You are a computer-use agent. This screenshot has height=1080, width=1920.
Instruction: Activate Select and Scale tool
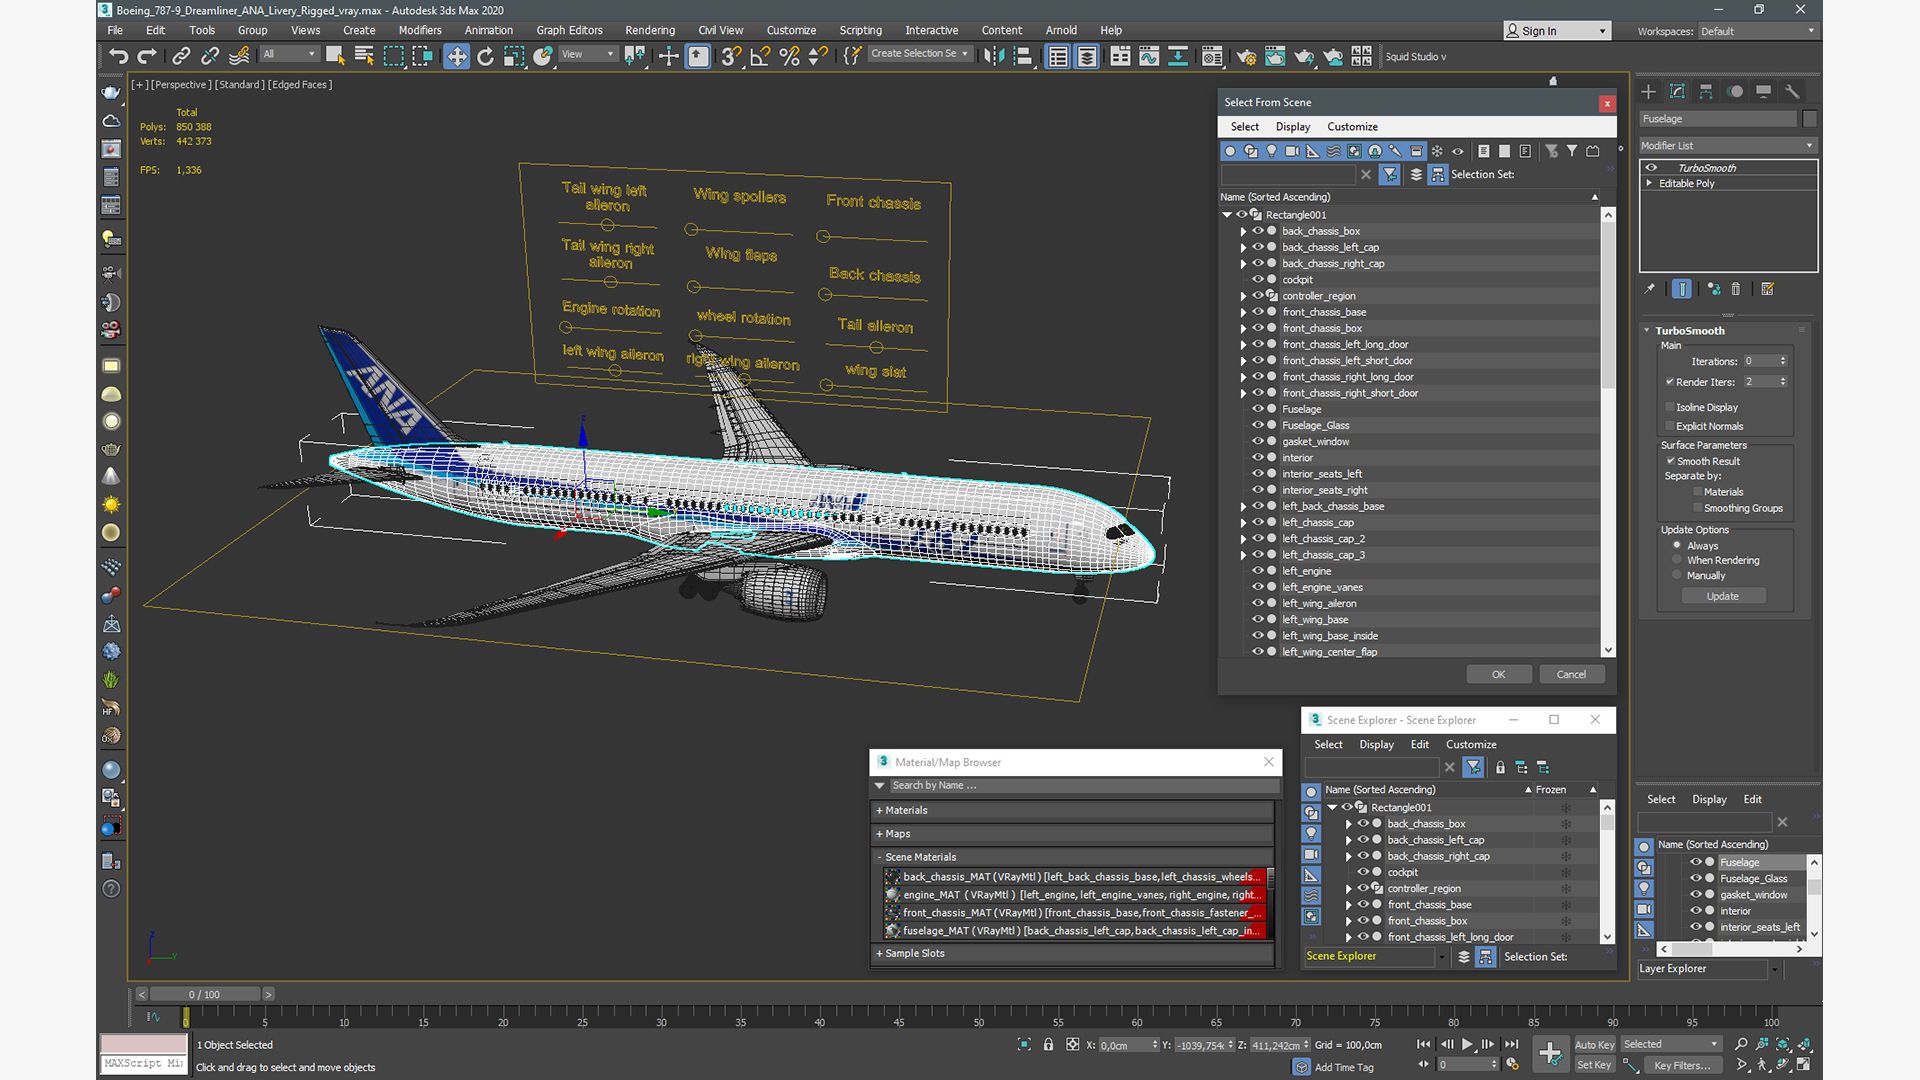click(514, 56)
